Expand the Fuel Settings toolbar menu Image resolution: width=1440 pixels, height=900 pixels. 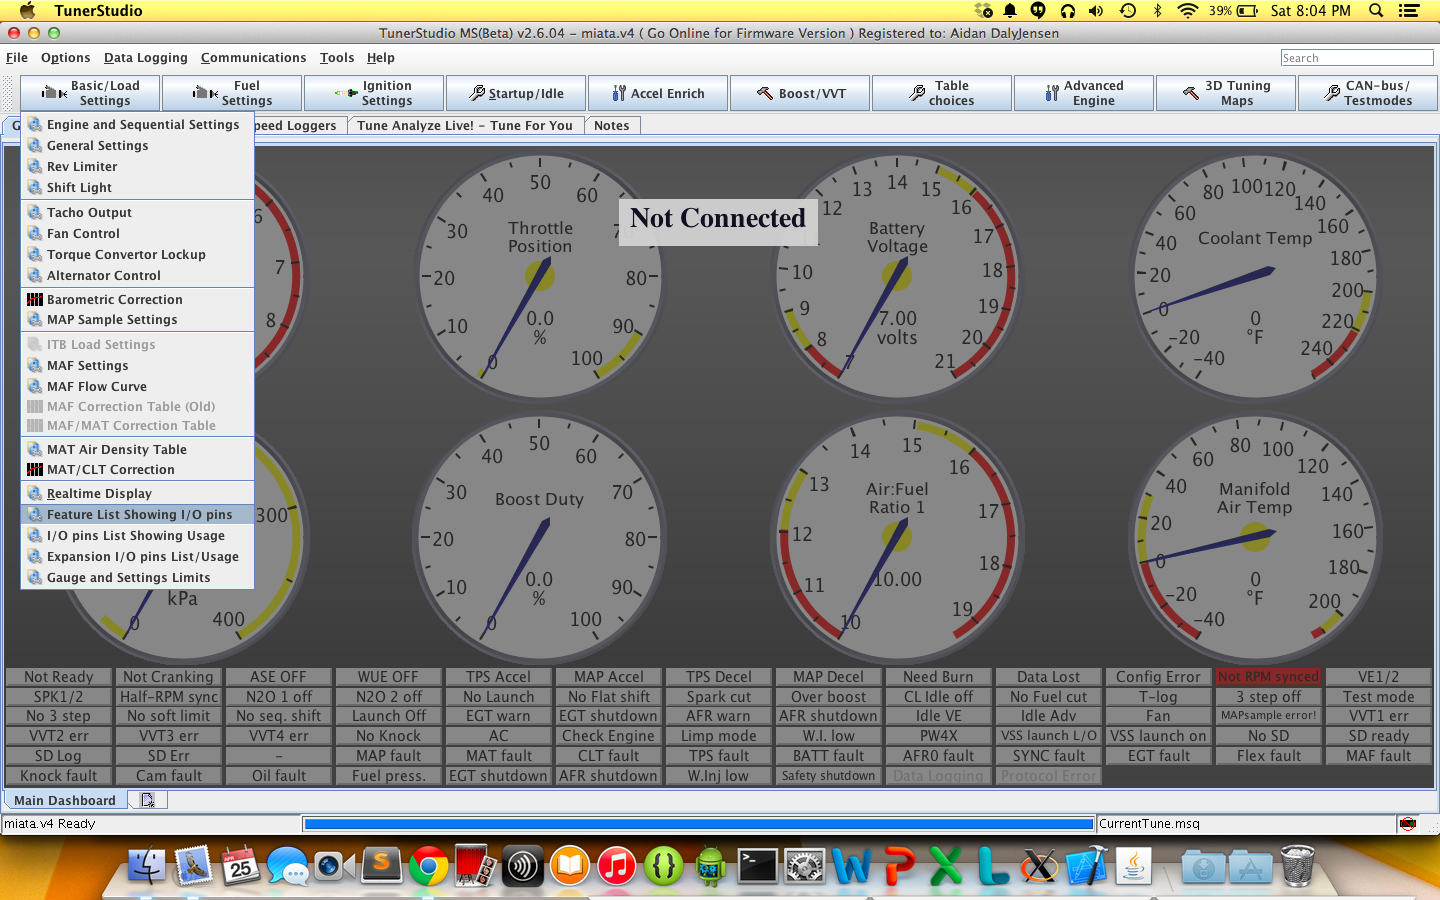tap(232, 93)
